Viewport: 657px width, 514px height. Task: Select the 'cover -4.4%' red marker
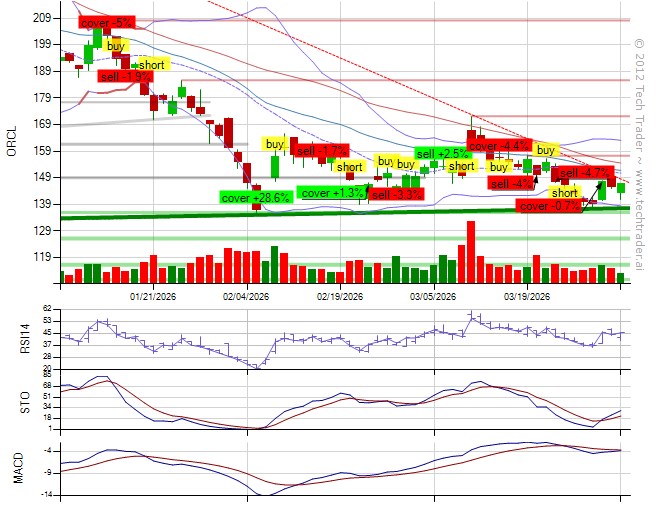pos(500,146)
